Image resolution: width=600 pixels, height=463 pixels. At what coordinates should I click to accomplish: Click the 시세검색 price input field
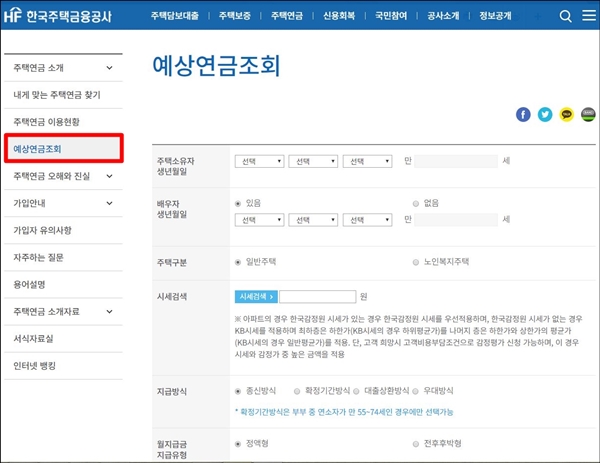[x=317, y=297]
